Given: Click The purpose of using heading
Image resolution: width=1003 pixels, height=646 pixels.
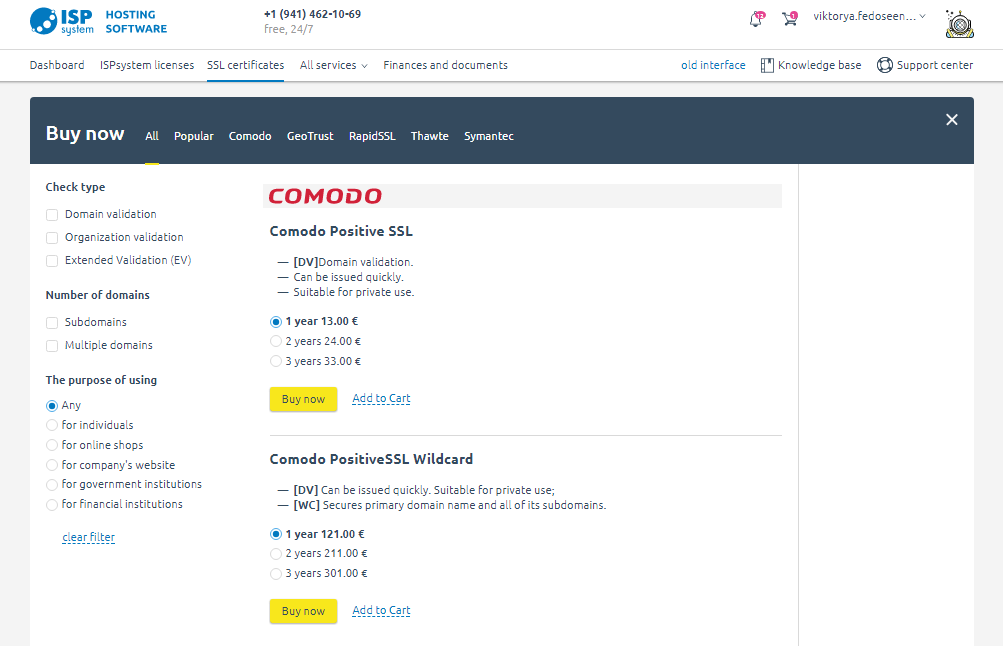Looking at the screenshot, I should 101,381.
